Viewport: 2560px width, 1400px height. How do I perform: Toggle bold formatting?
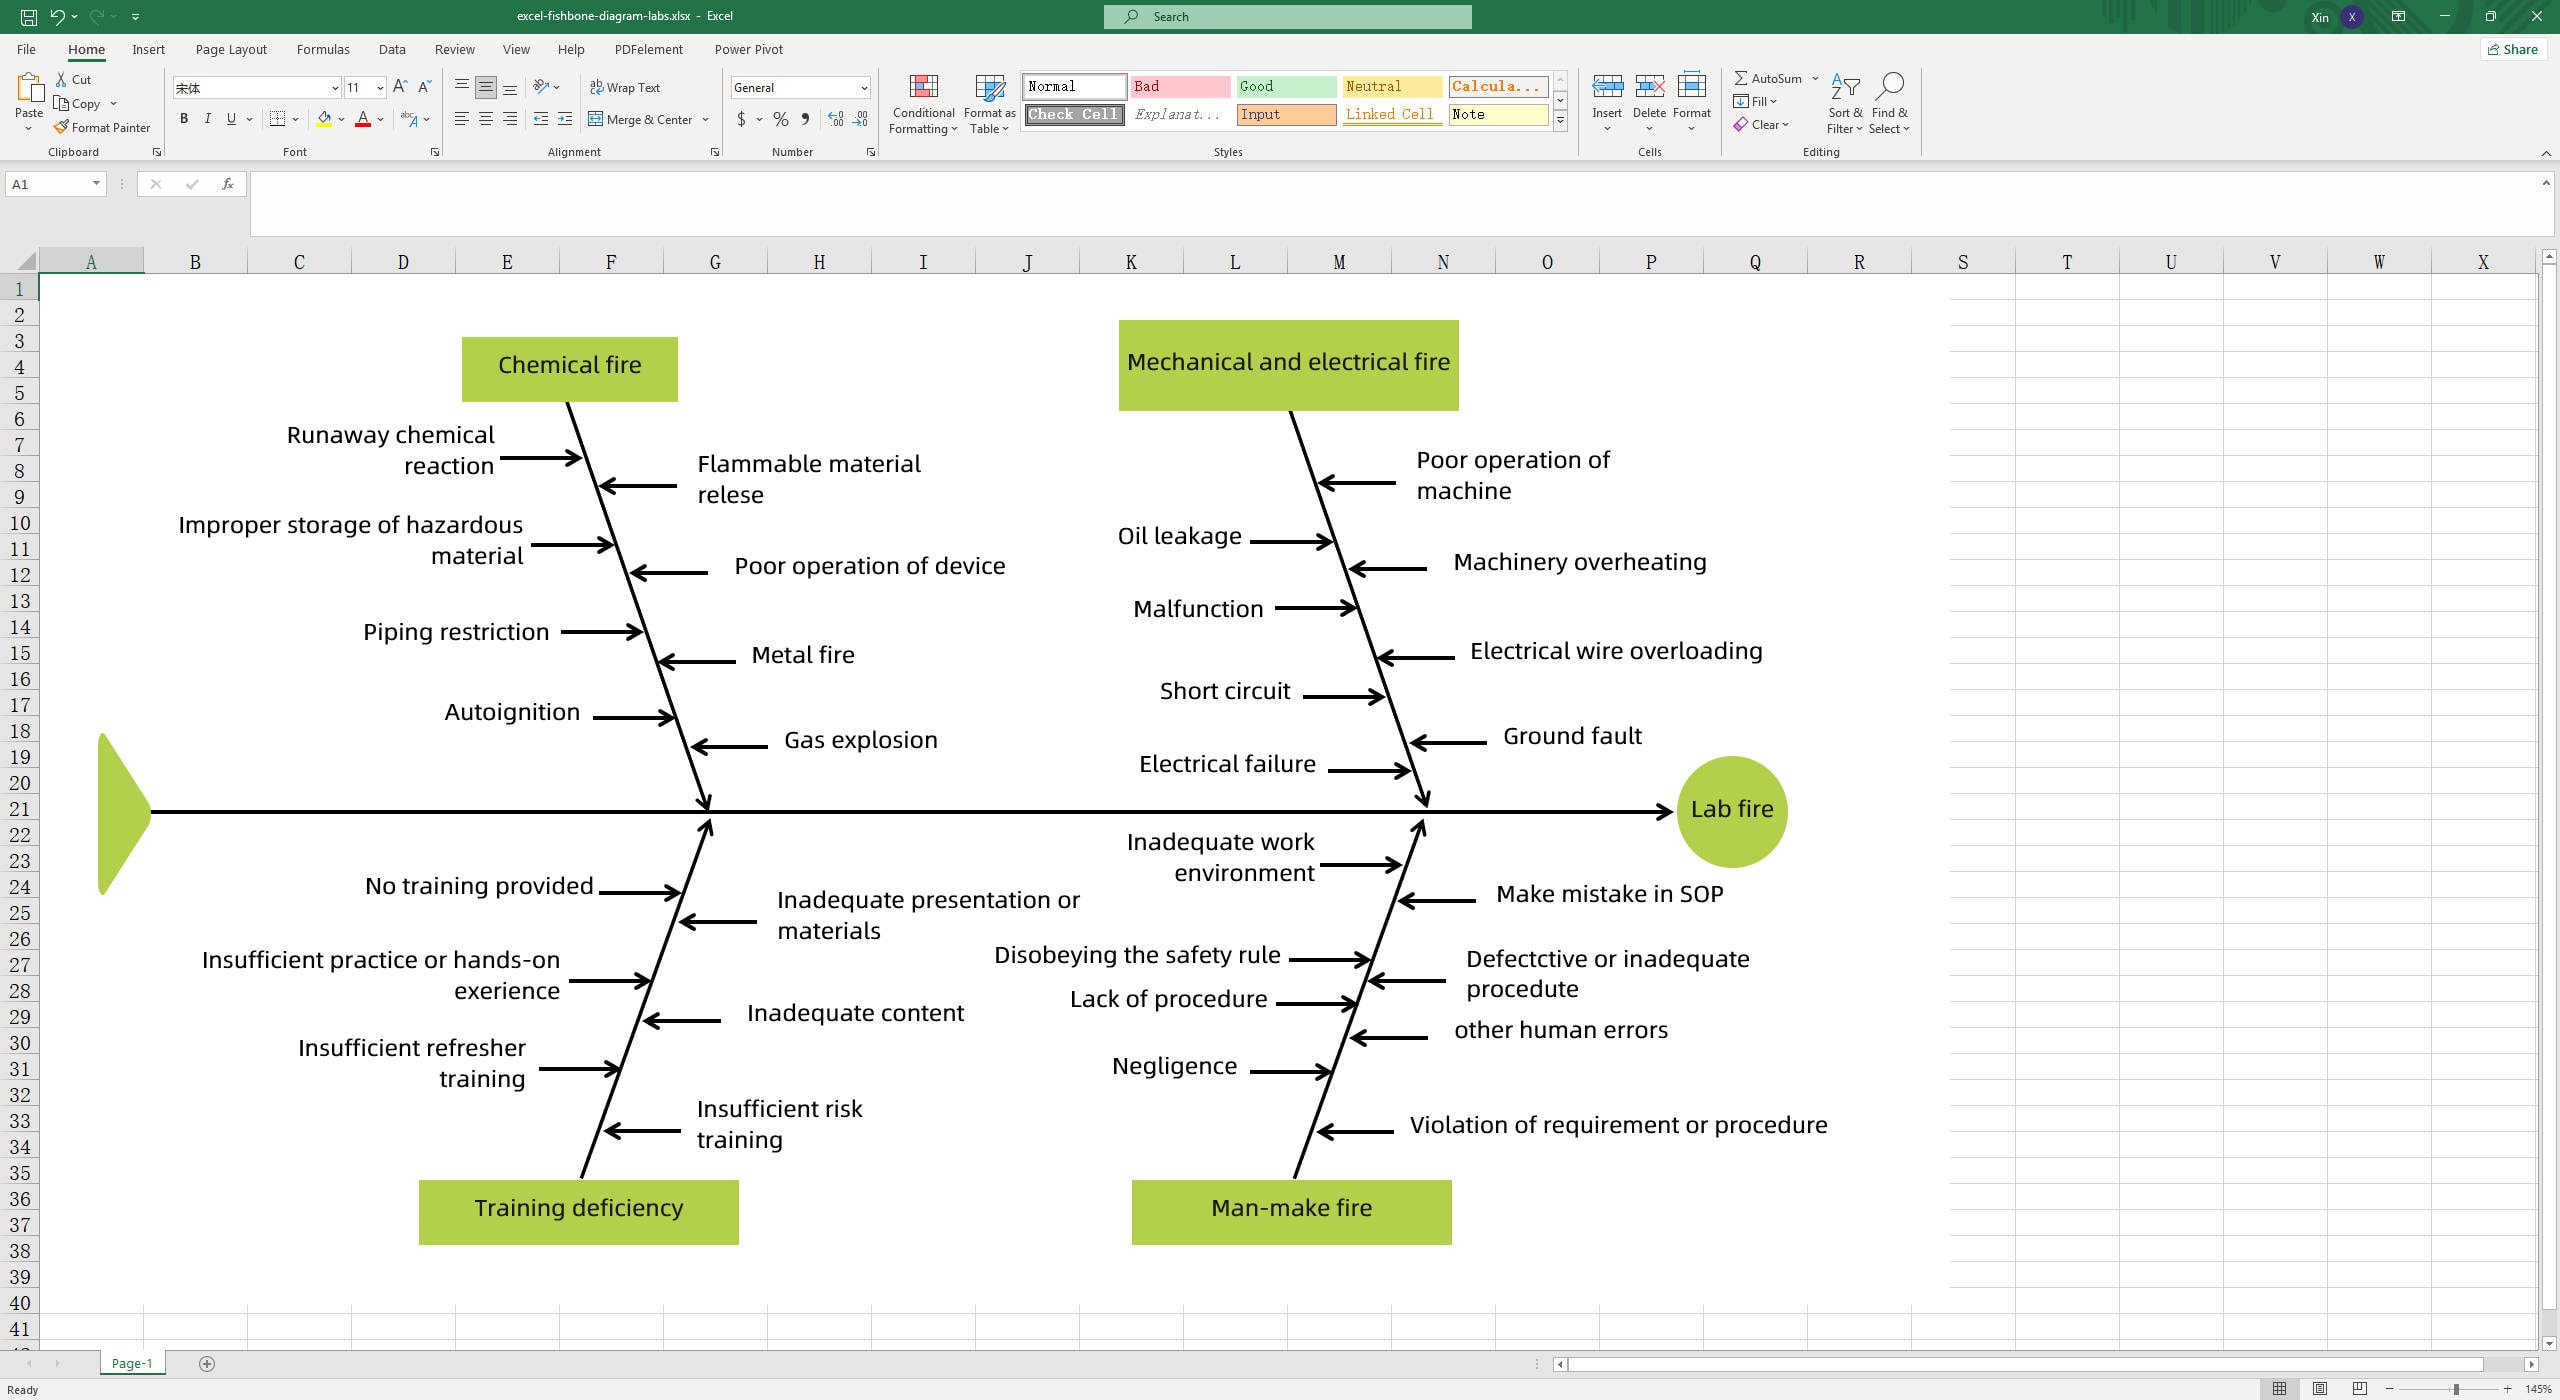point(184,119)
